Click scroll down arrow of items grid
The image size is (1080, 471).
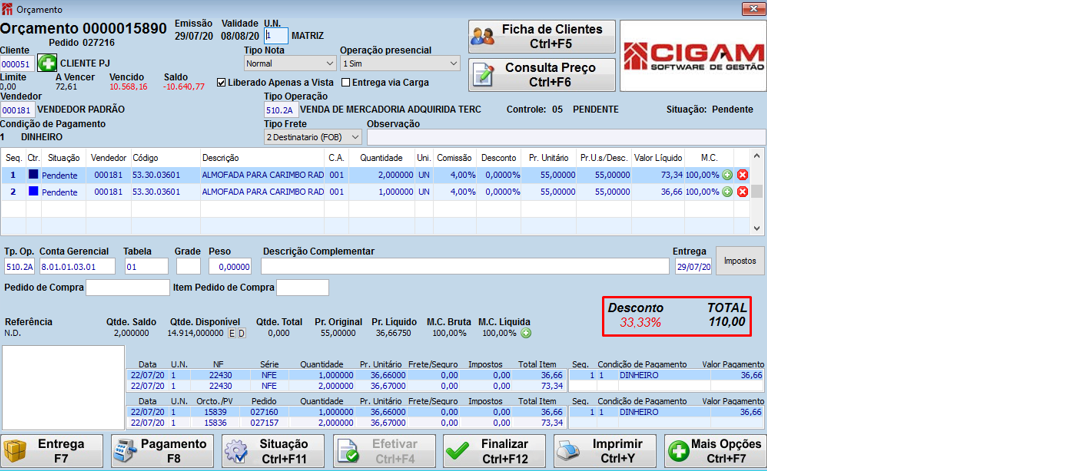[757, 227]
